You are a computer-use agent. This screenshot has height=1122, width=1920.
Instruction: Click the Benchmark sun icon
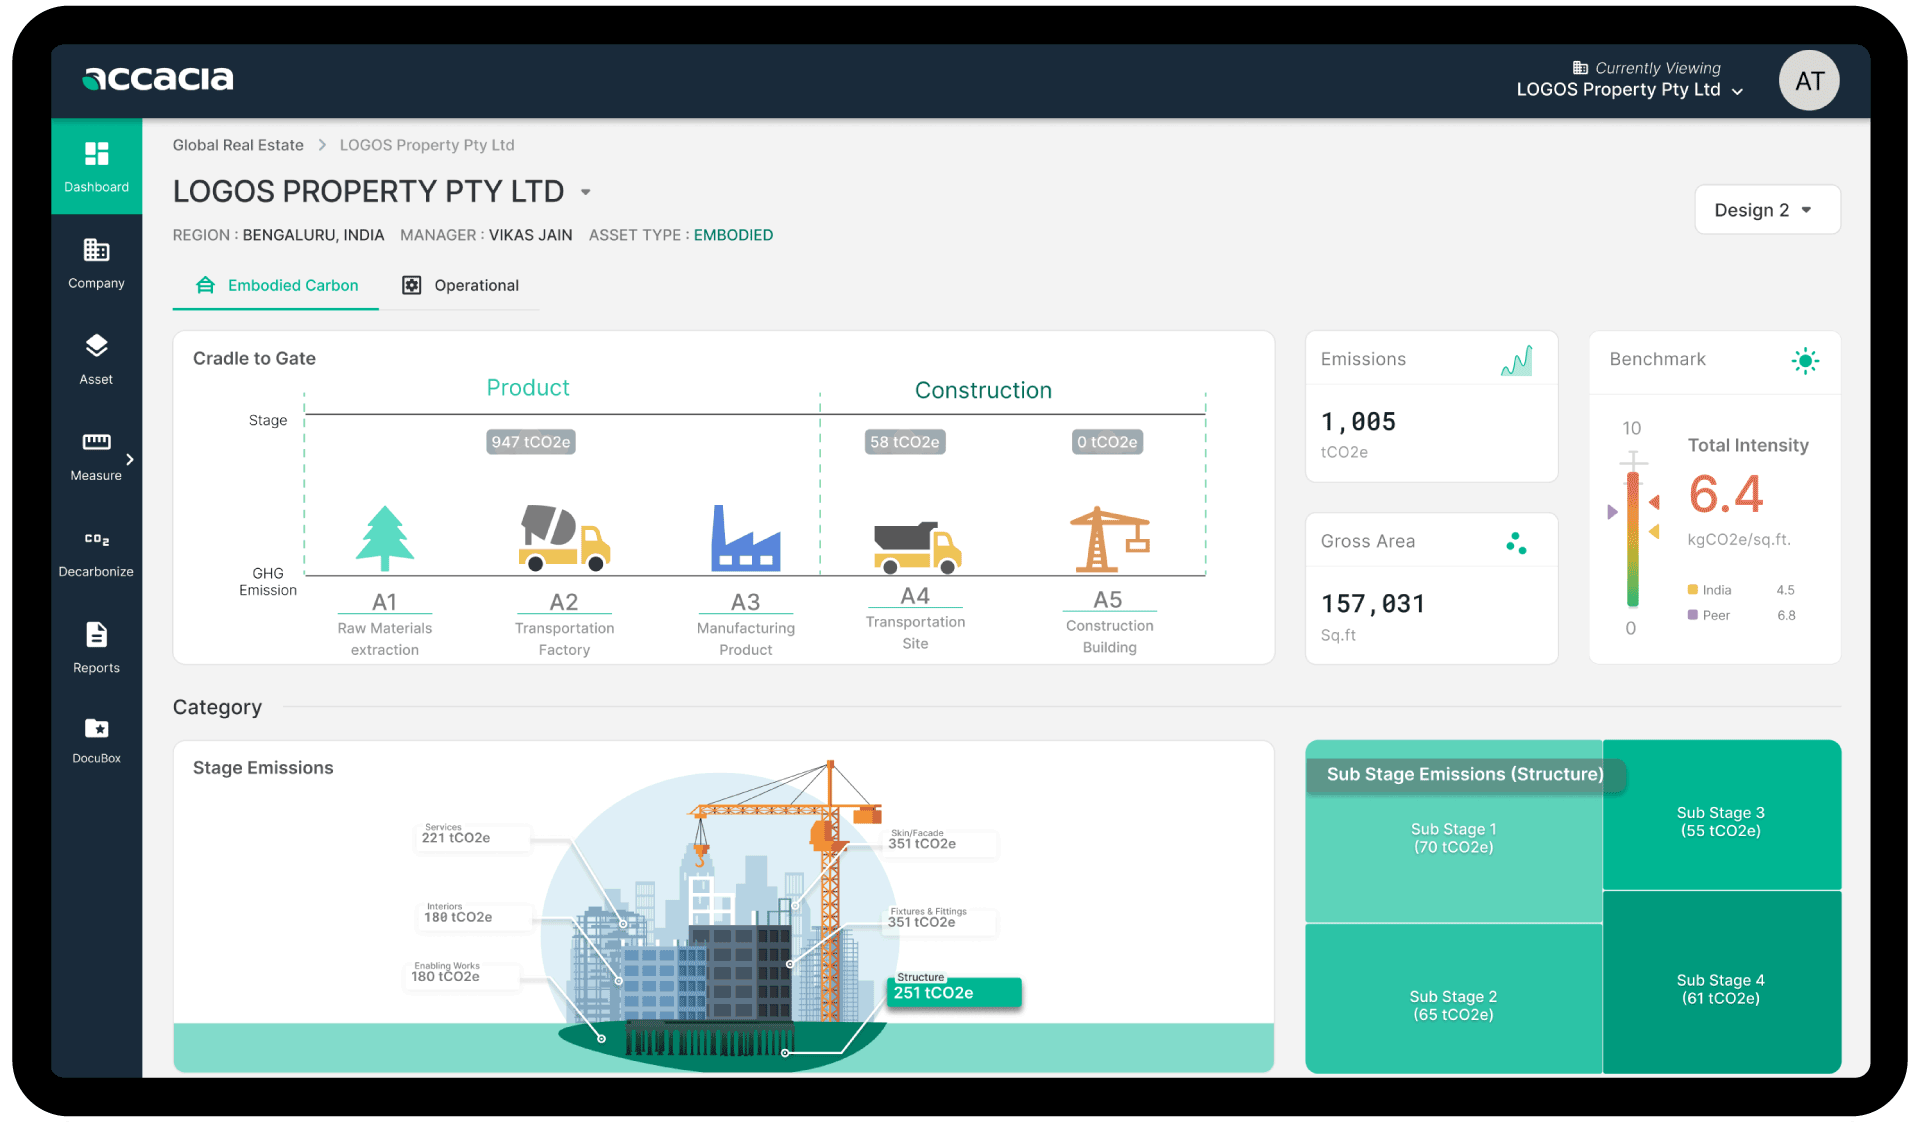[1805, 360]
